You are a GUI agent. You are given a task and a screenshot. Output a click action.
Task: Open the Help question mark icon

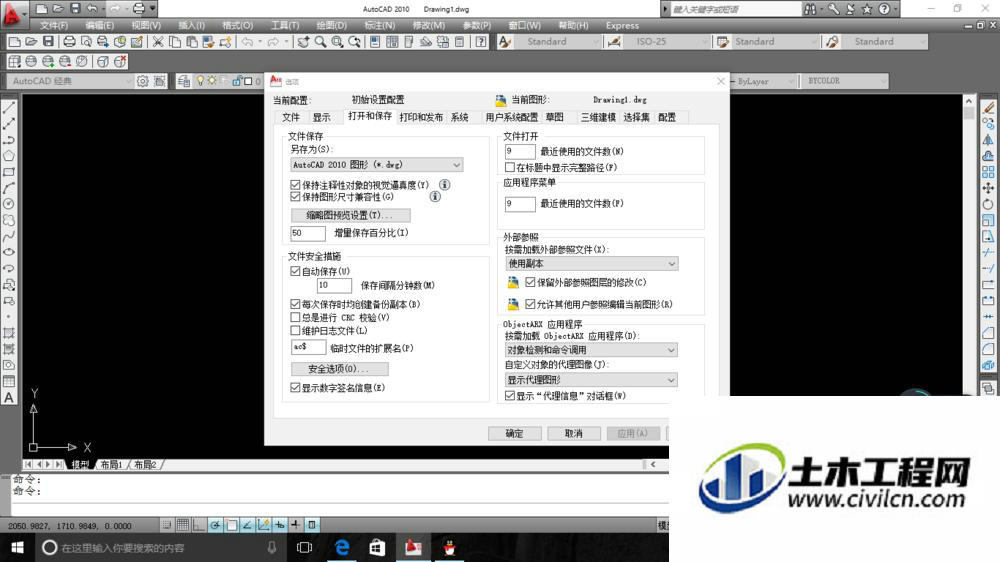coord(481,42)
